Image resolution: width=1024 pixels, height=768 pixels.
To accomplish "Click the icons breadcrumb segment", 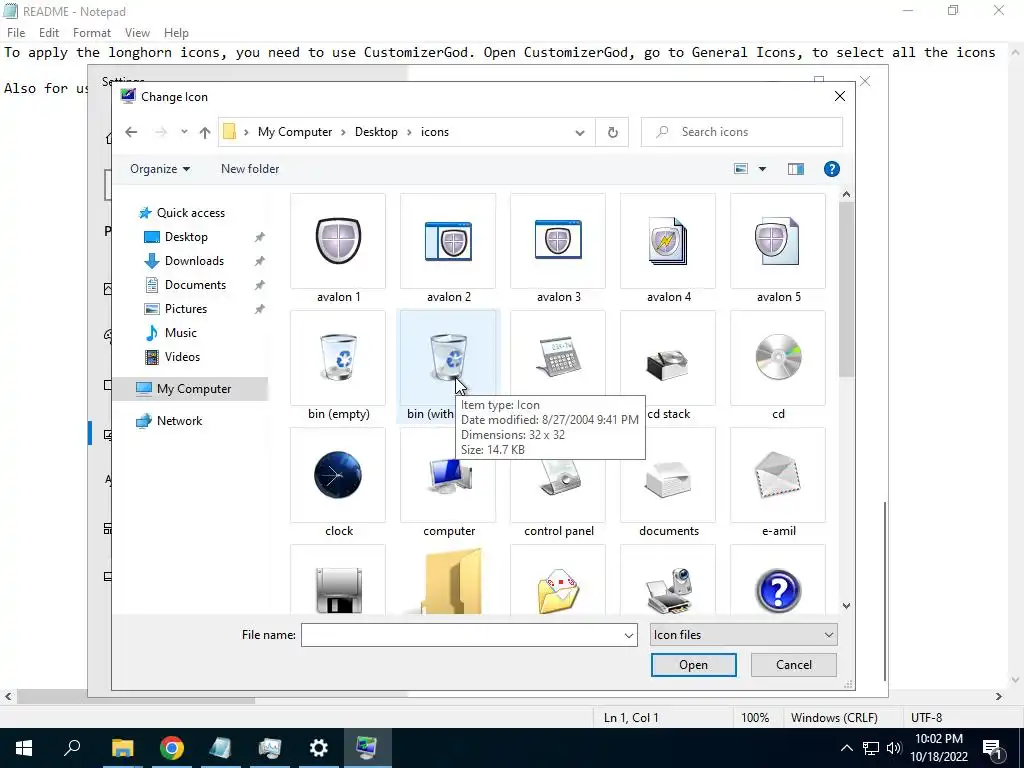I will [435, 132].
